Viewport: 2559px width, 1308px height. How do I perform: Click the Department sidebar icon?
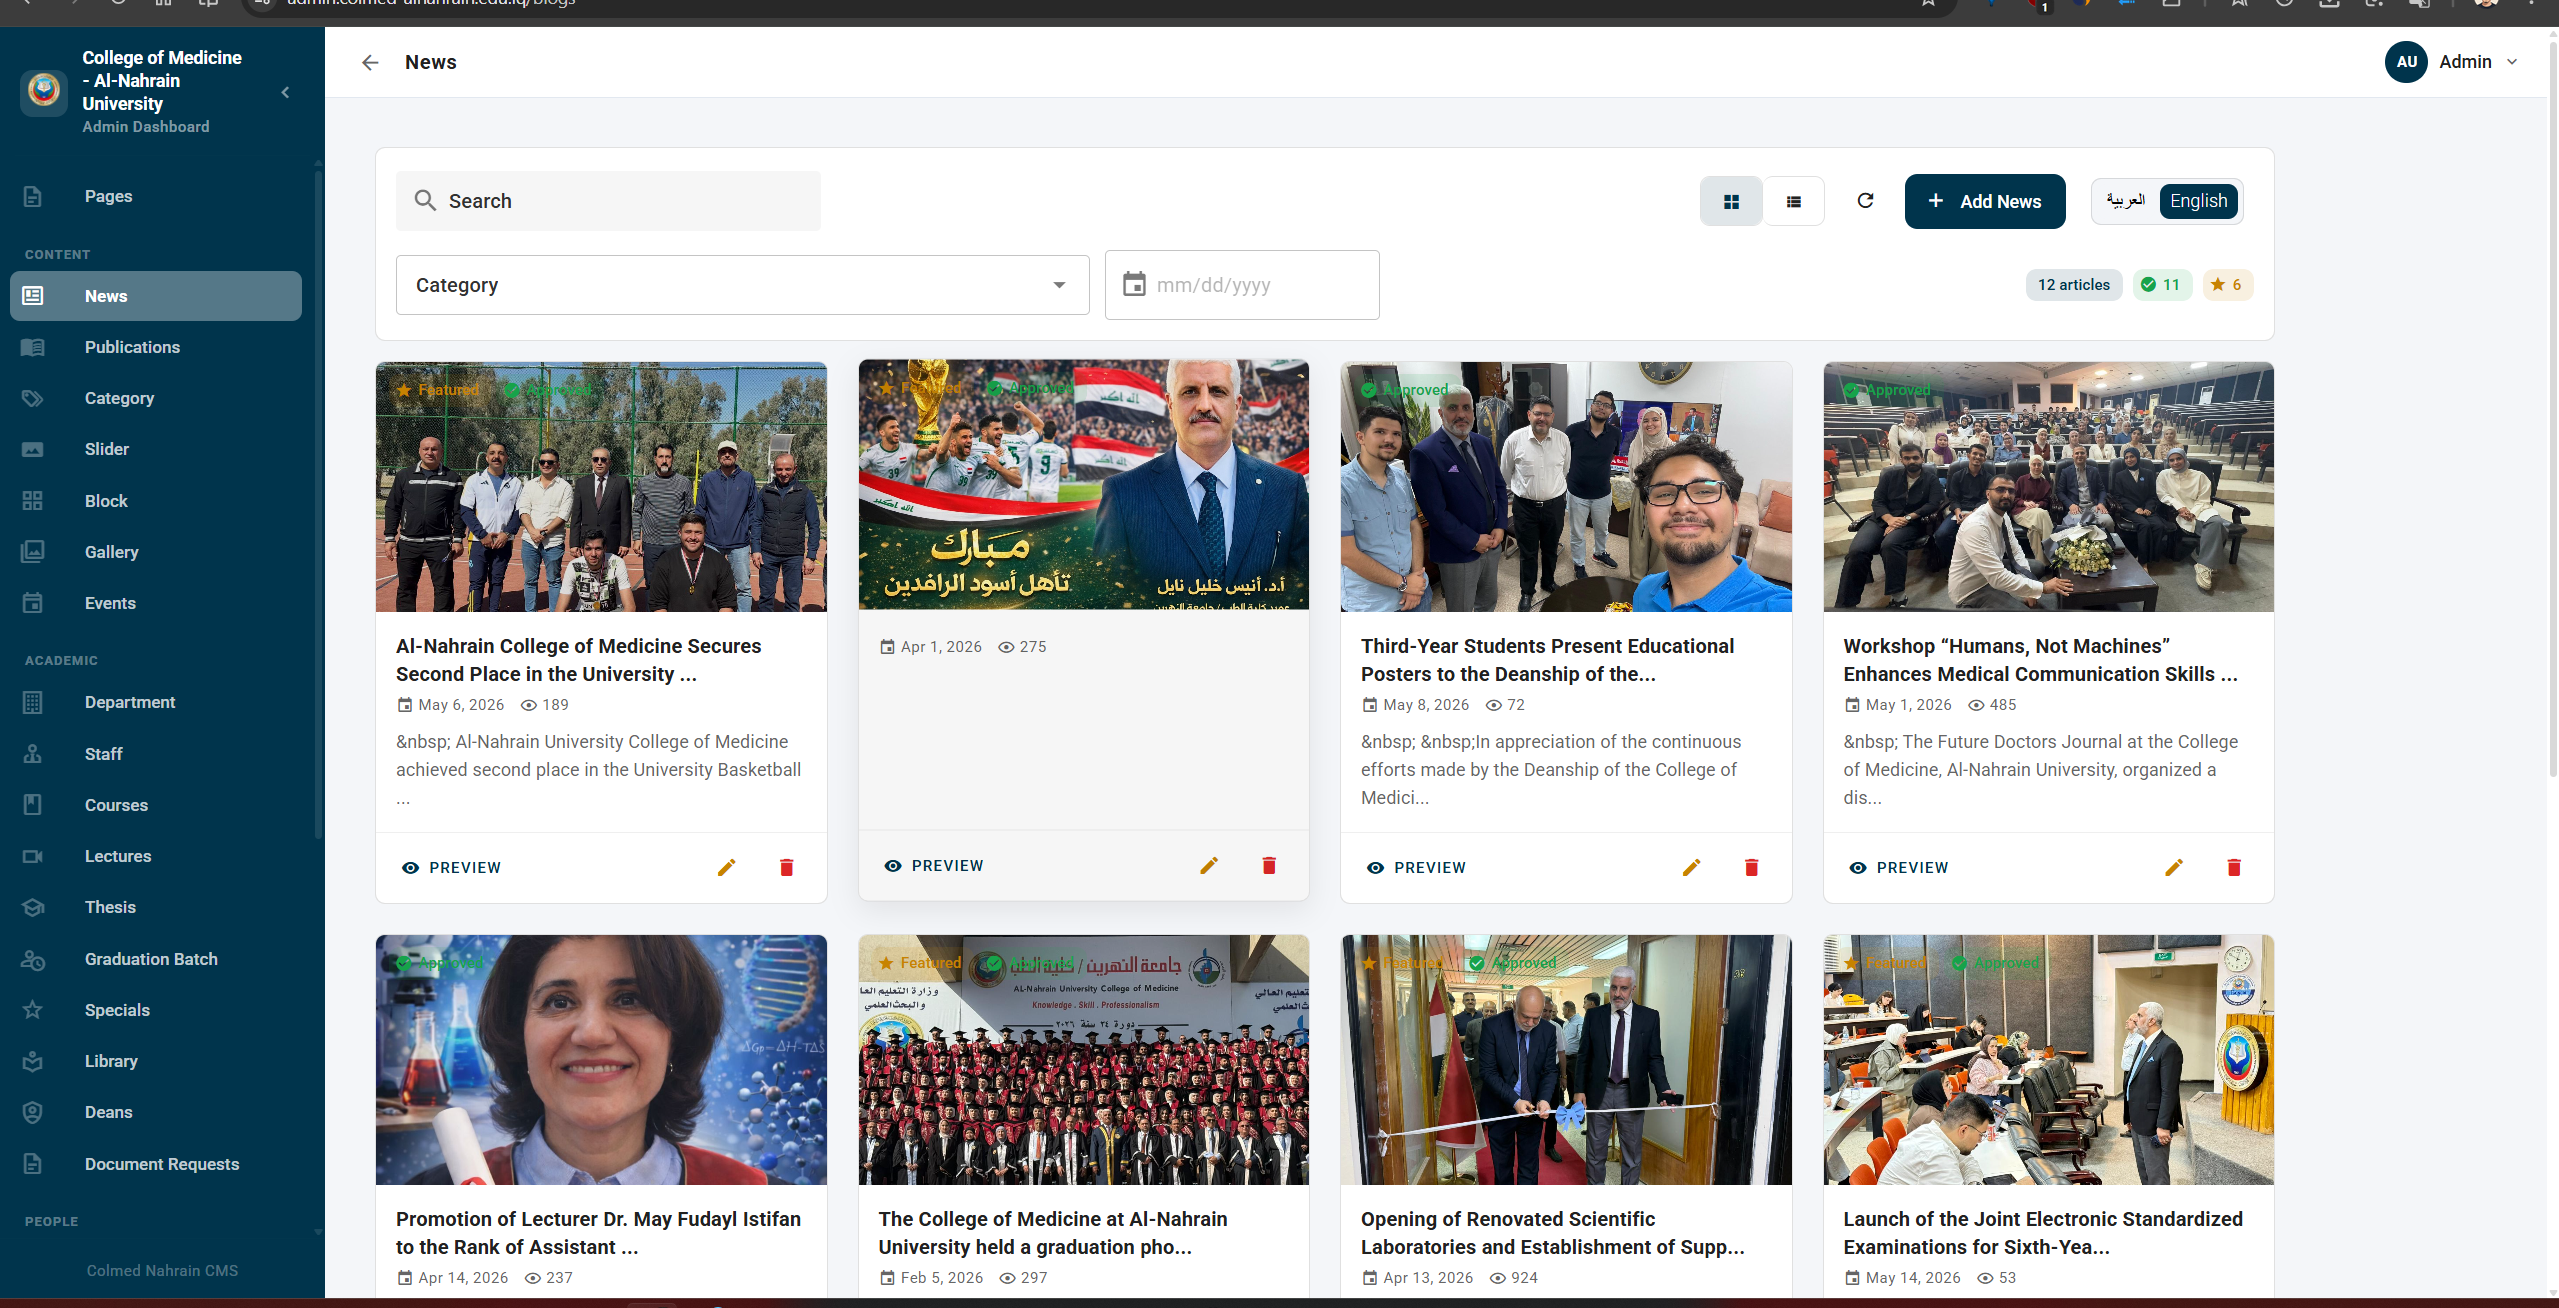click(33, 702)
